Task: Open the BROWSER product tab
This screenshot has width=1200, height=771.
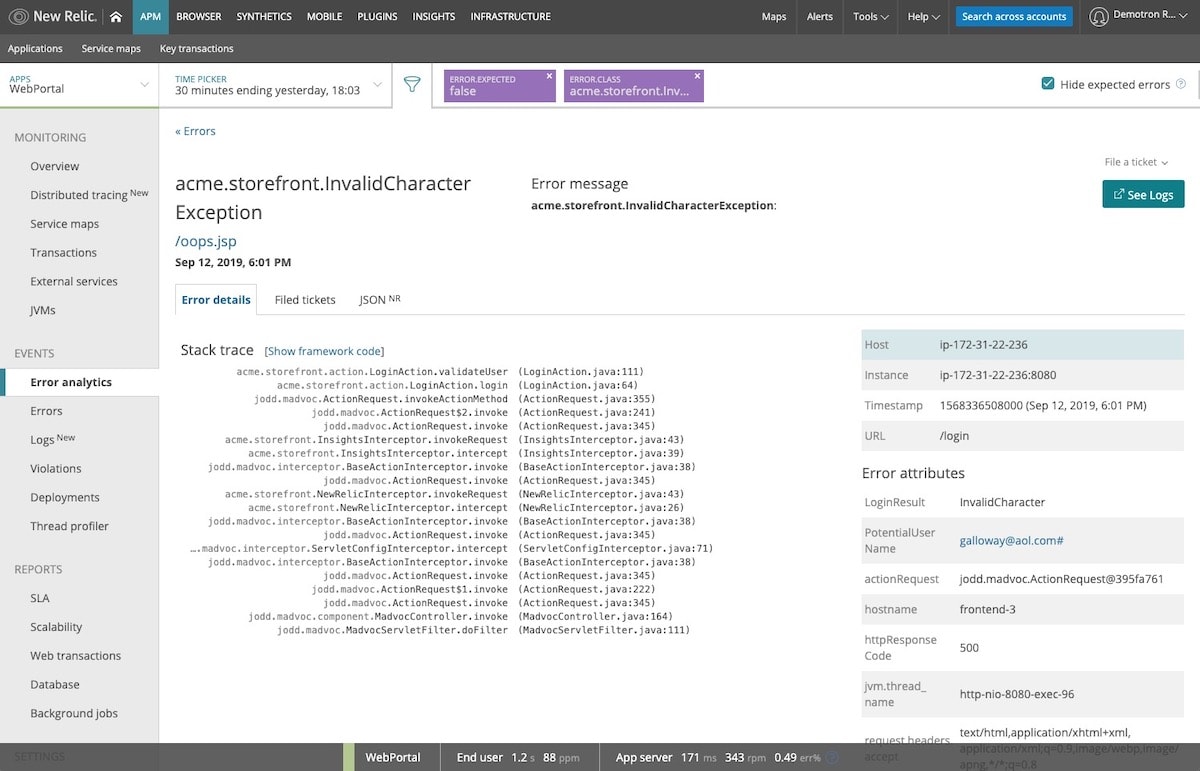Action: [x=199, y=17]
